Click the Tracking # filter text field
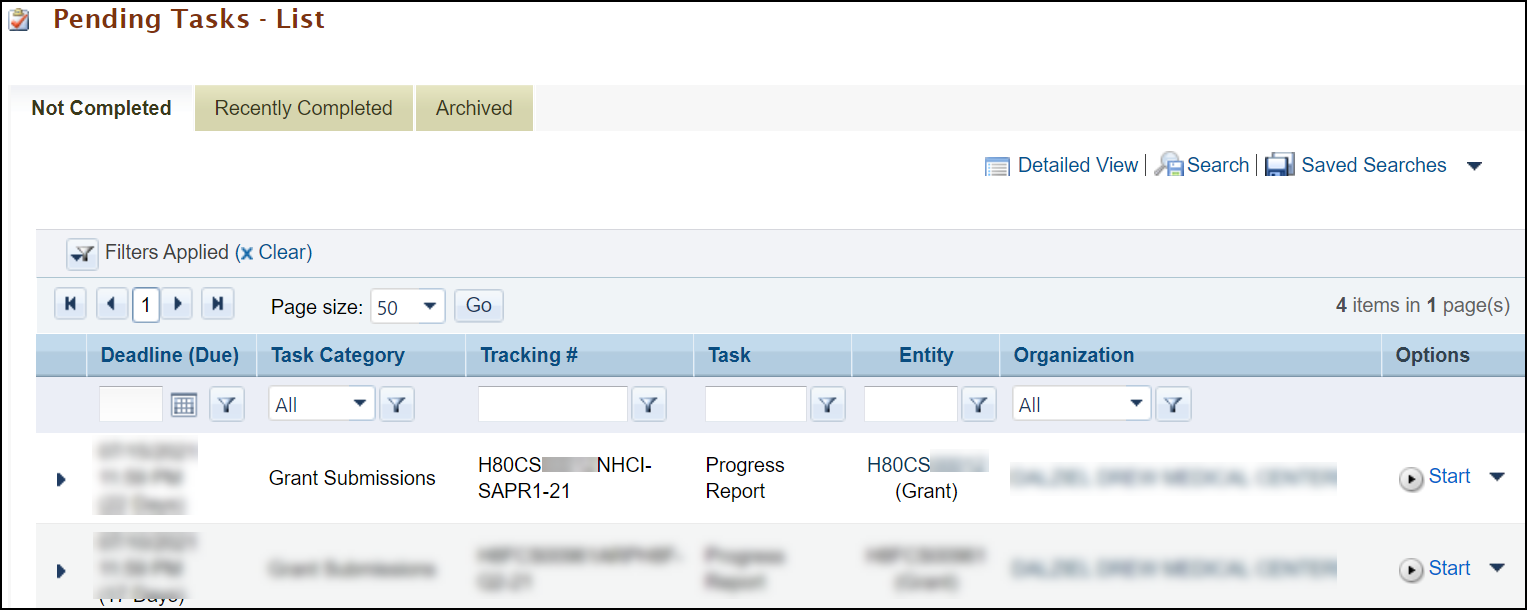This screenshot has width=1527, height=610. click(x=553, y=405)
